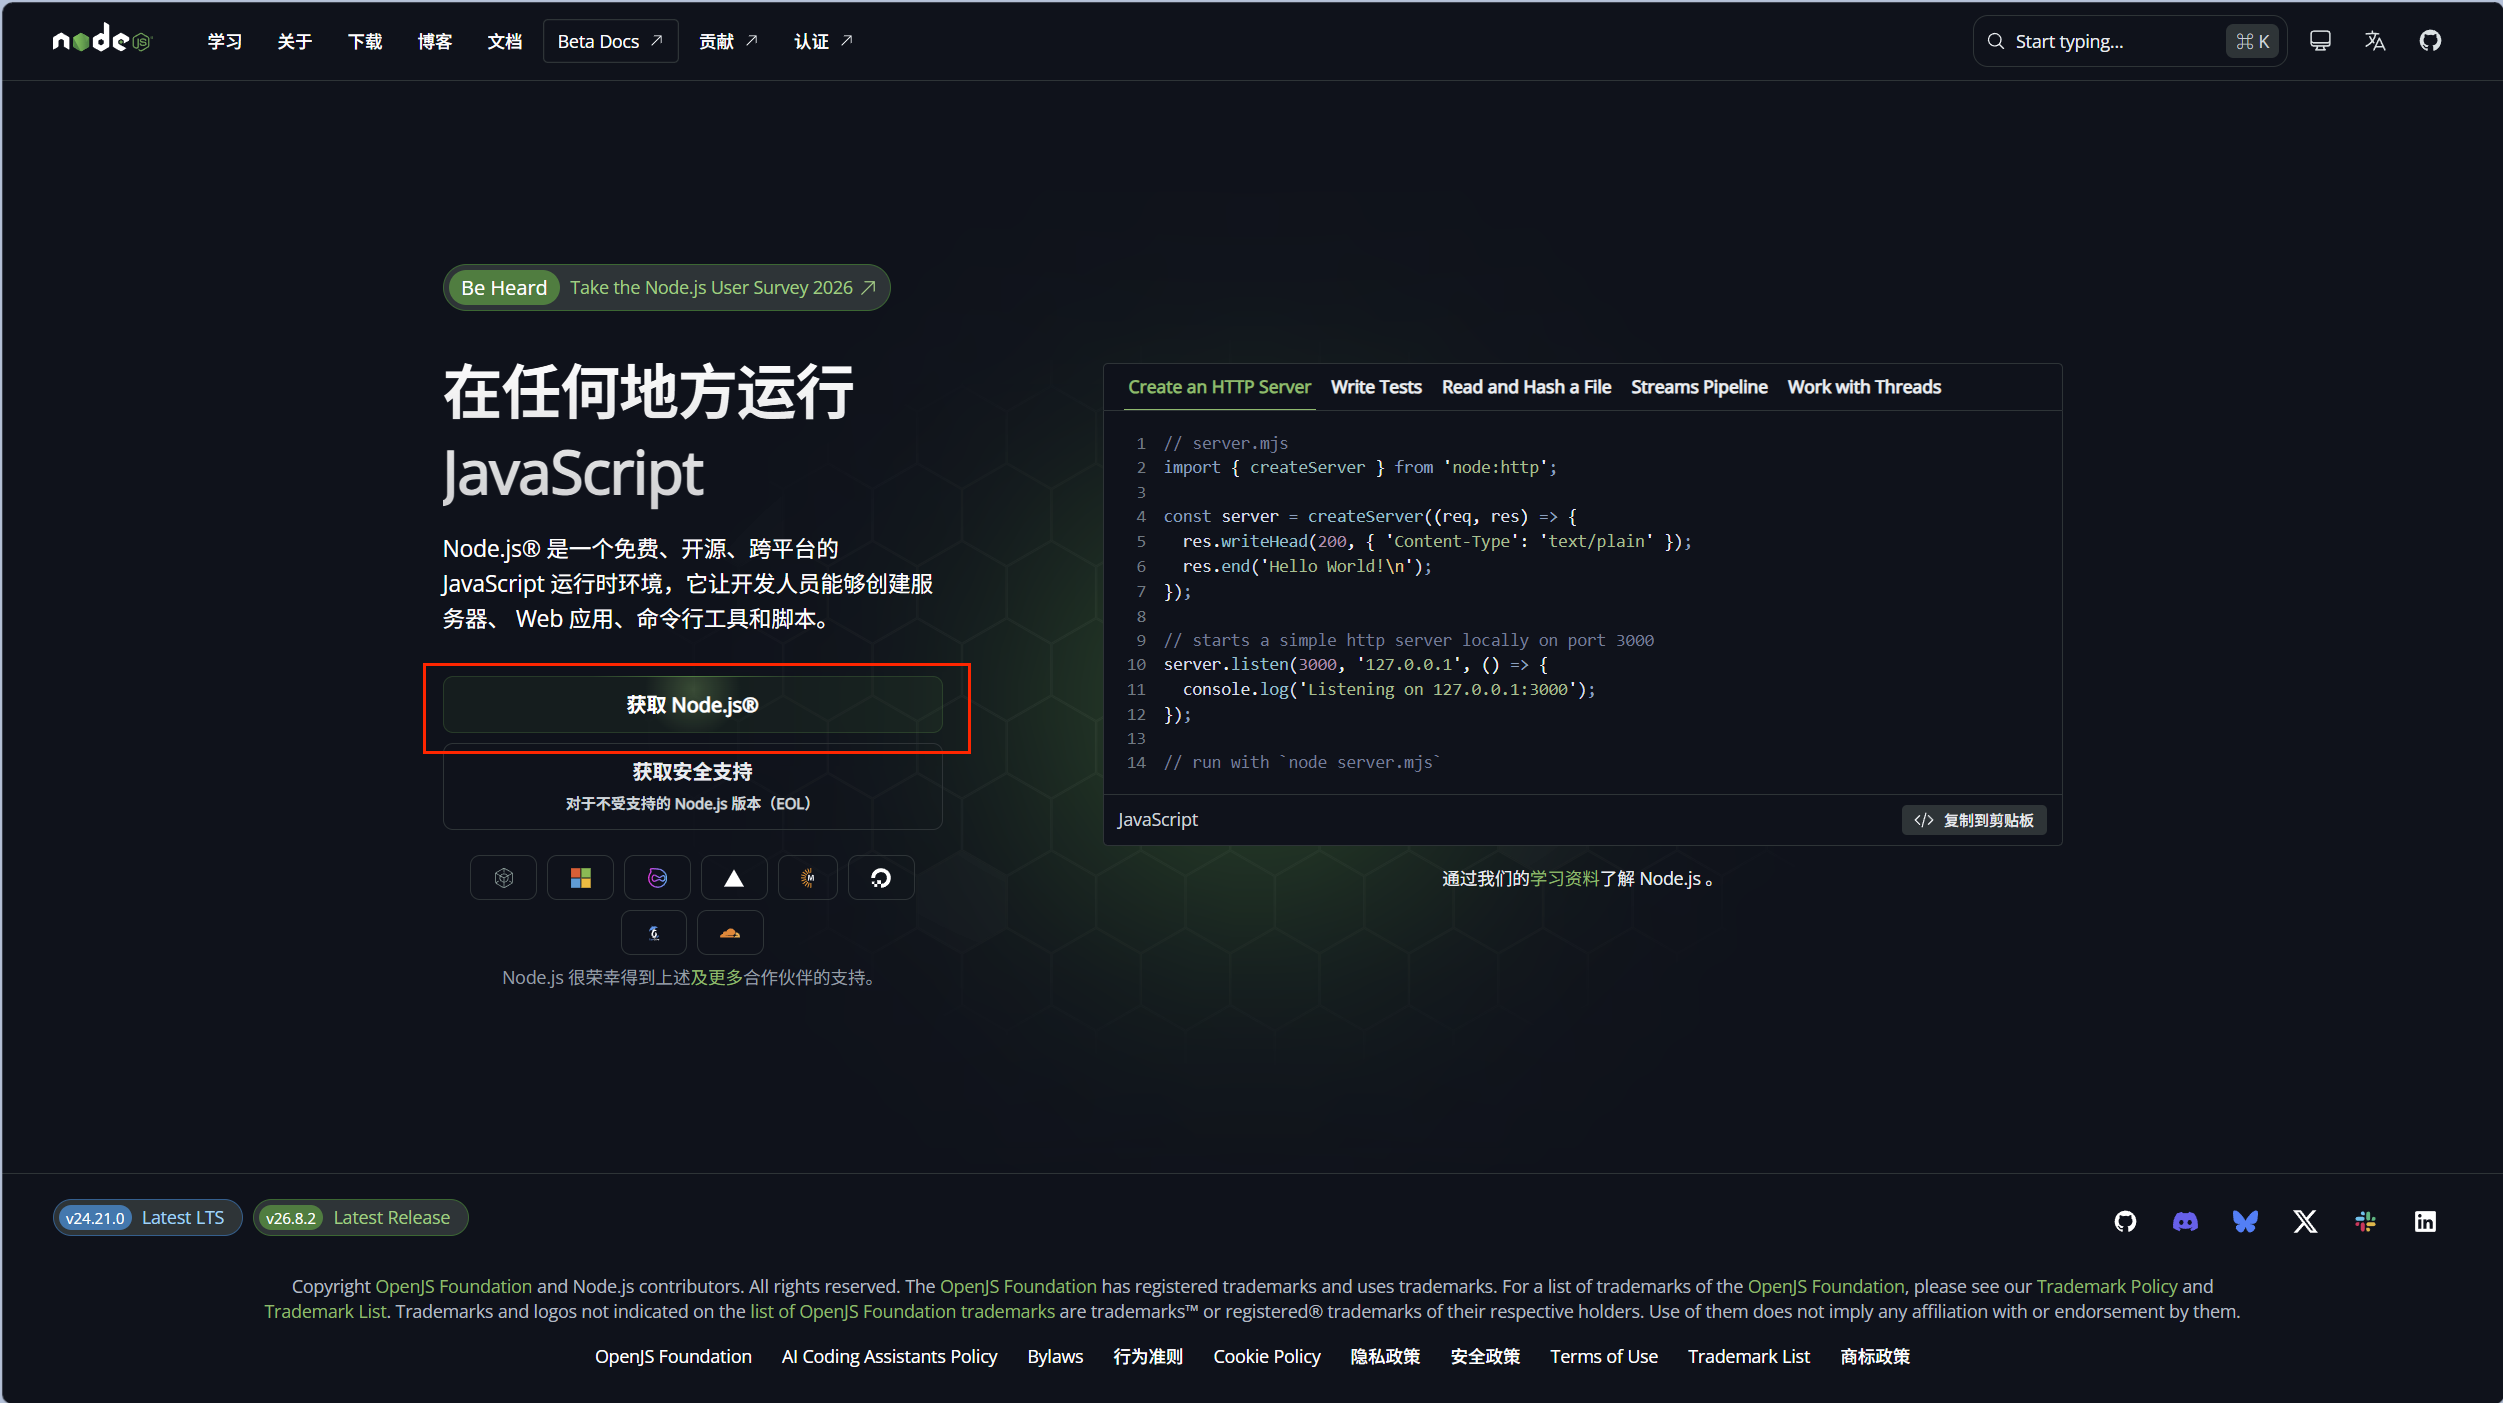
Task: Click the wireframe cube partner logo
Action: 503,878
